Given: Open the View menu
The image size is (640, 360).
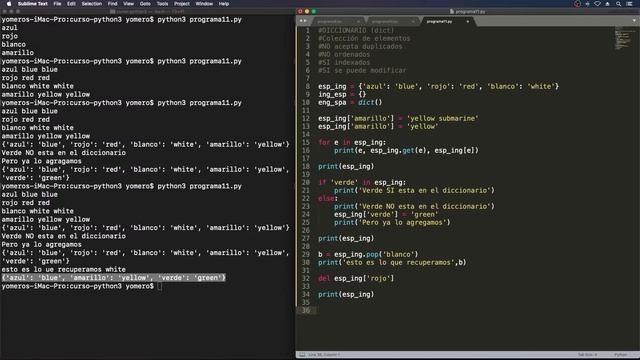Looking at the screenshot, I should click(x=129, y=4).
